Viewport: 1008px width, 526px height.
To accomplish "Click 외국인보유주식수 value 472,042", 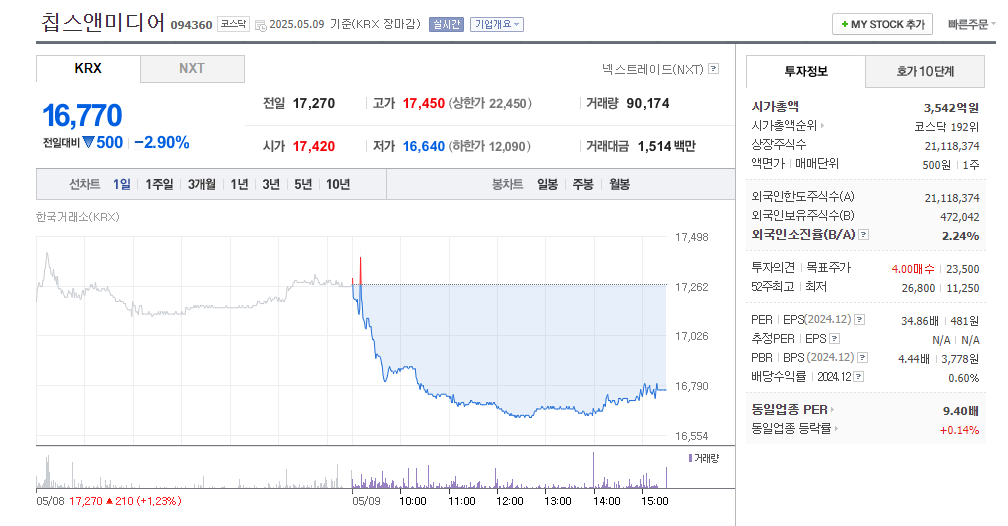I will click(960, 217).
